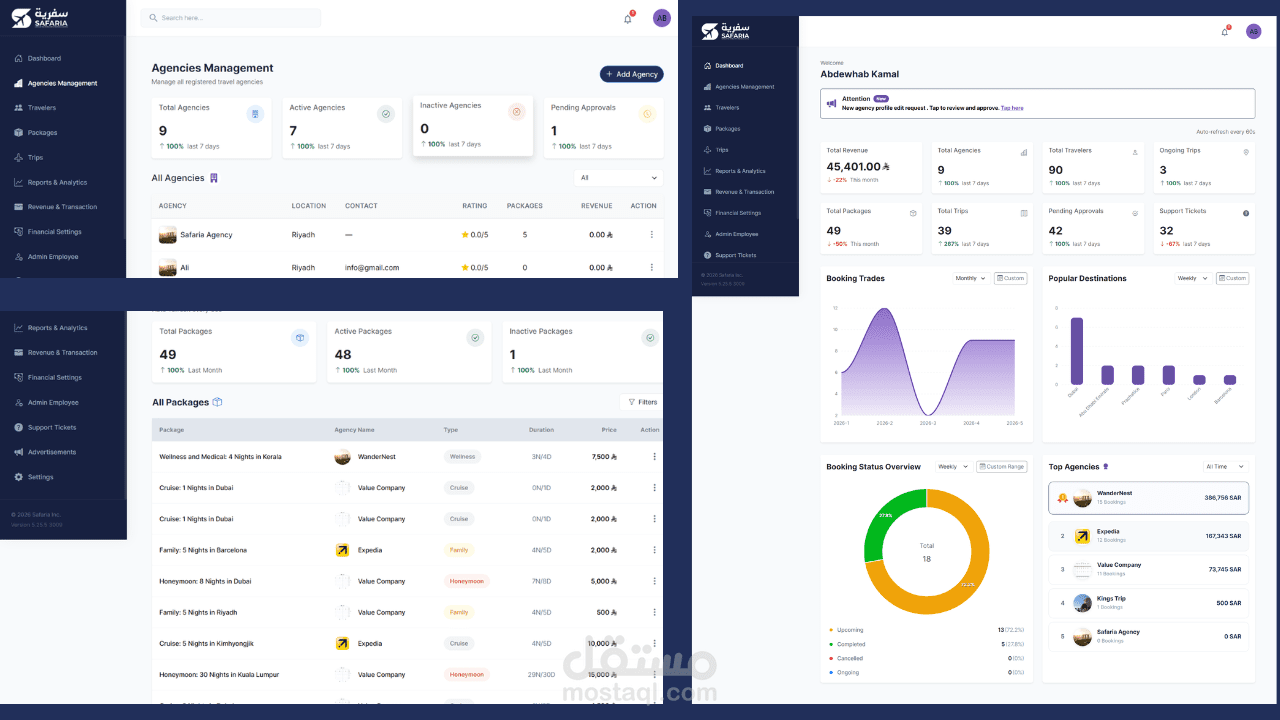The width and height of the screenshot is (1280, 720).
Task: Click the Dubai bar in Popular Destinations
Action: pyautogui.click(x=1077, y=351)
